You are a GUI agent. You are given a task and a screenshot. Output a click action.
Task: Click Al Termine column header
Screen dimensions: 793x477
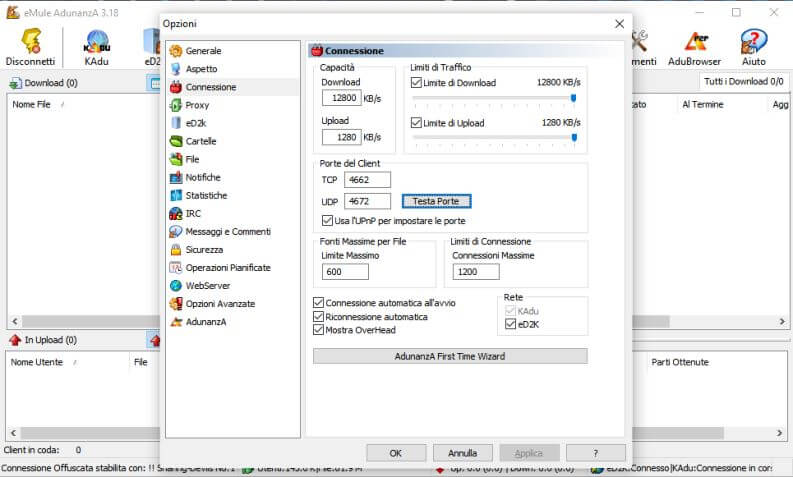click(x=702, y=104)
